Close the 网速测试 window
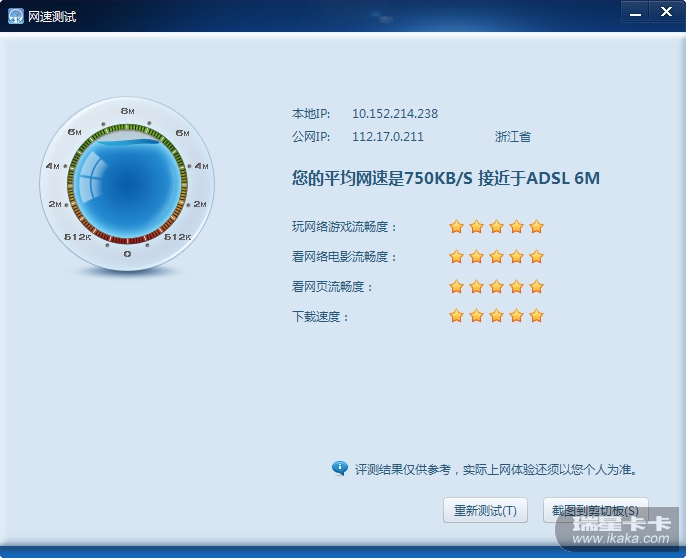Viewport: 686px width, 558px height. point(666,12)
